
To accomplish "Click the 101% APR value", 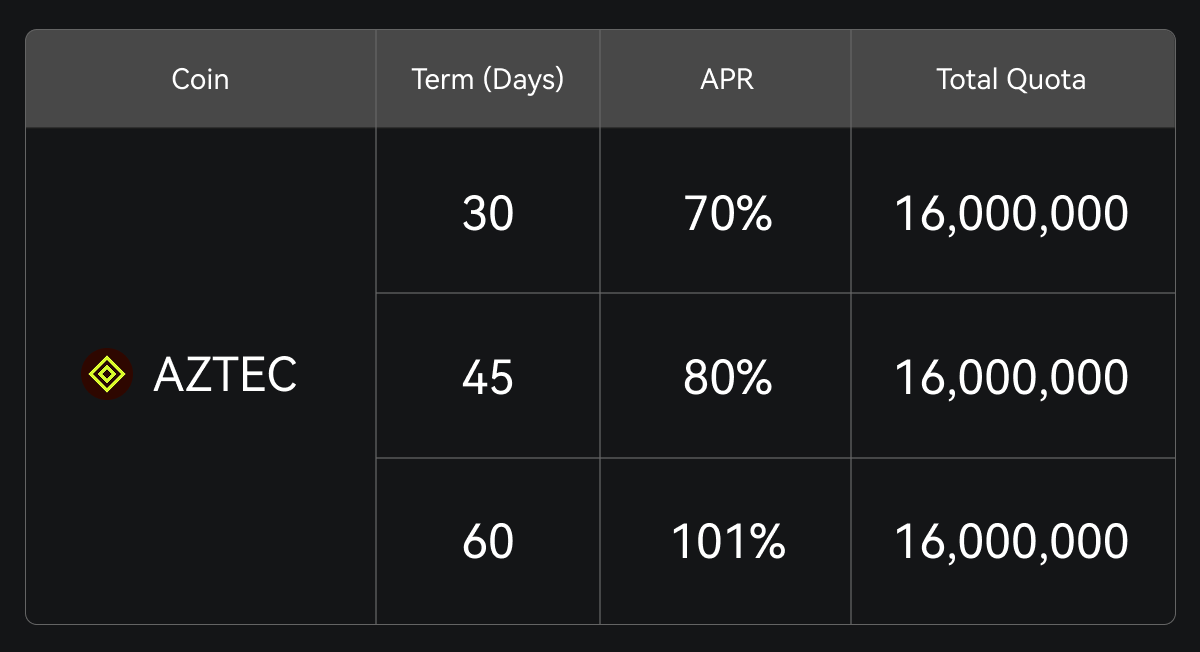I will pos(727,541).
